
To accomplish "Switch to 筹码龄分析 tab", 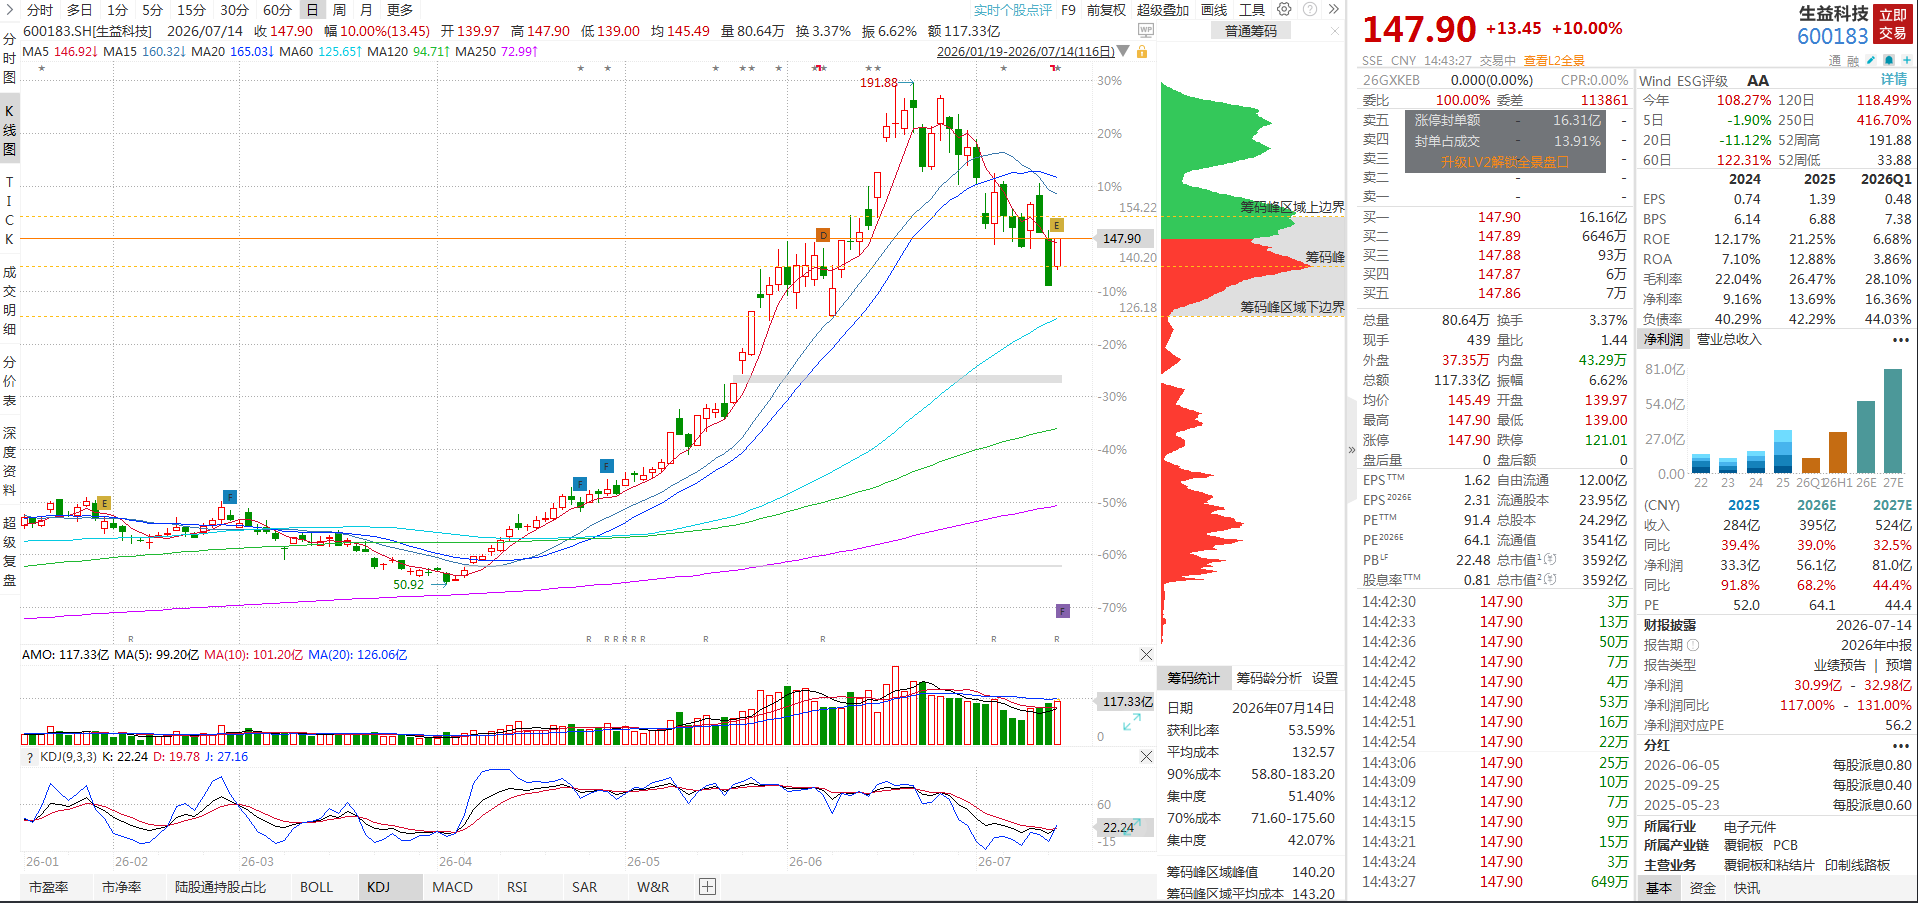I will tap(1269, 678).
